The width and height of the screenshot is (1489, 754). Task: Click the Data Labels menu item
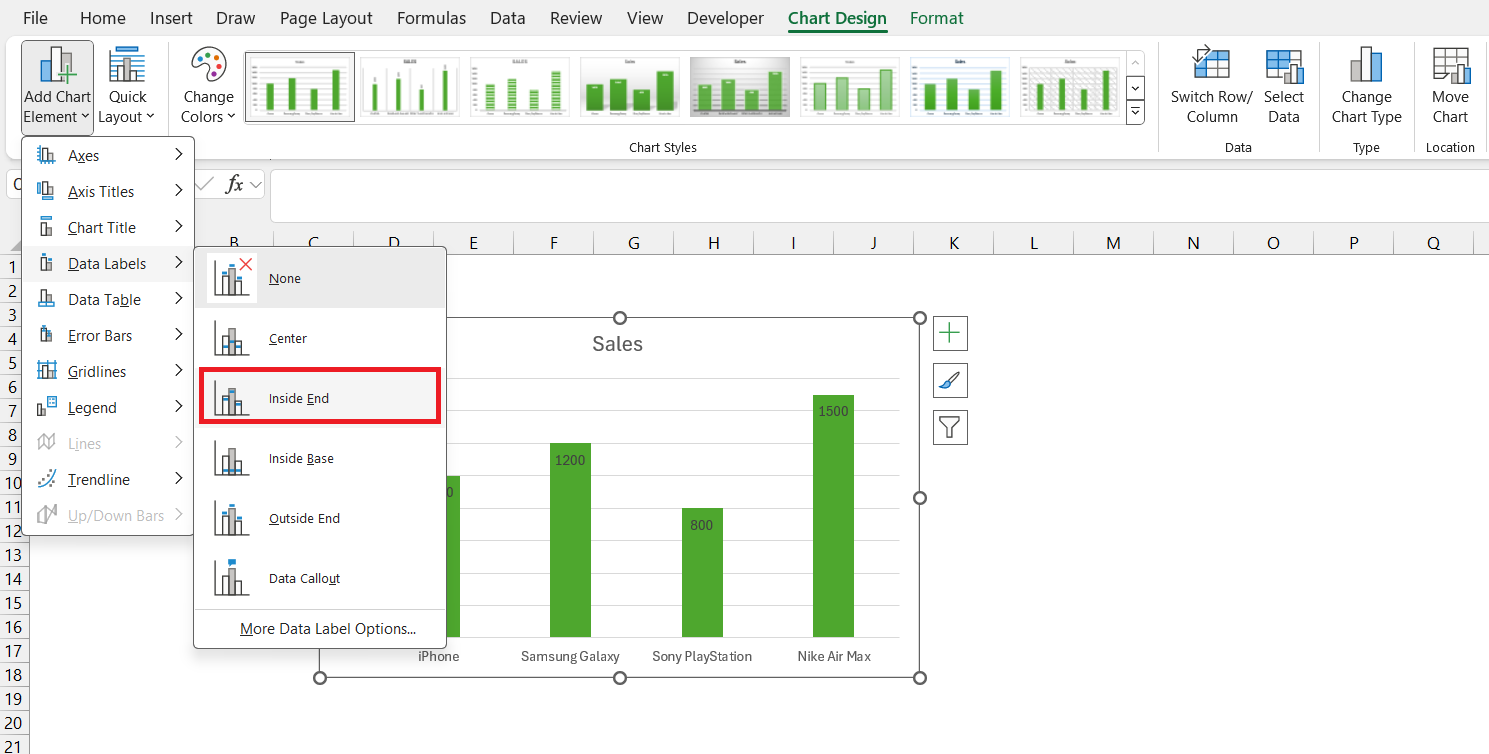coord(108,264)
